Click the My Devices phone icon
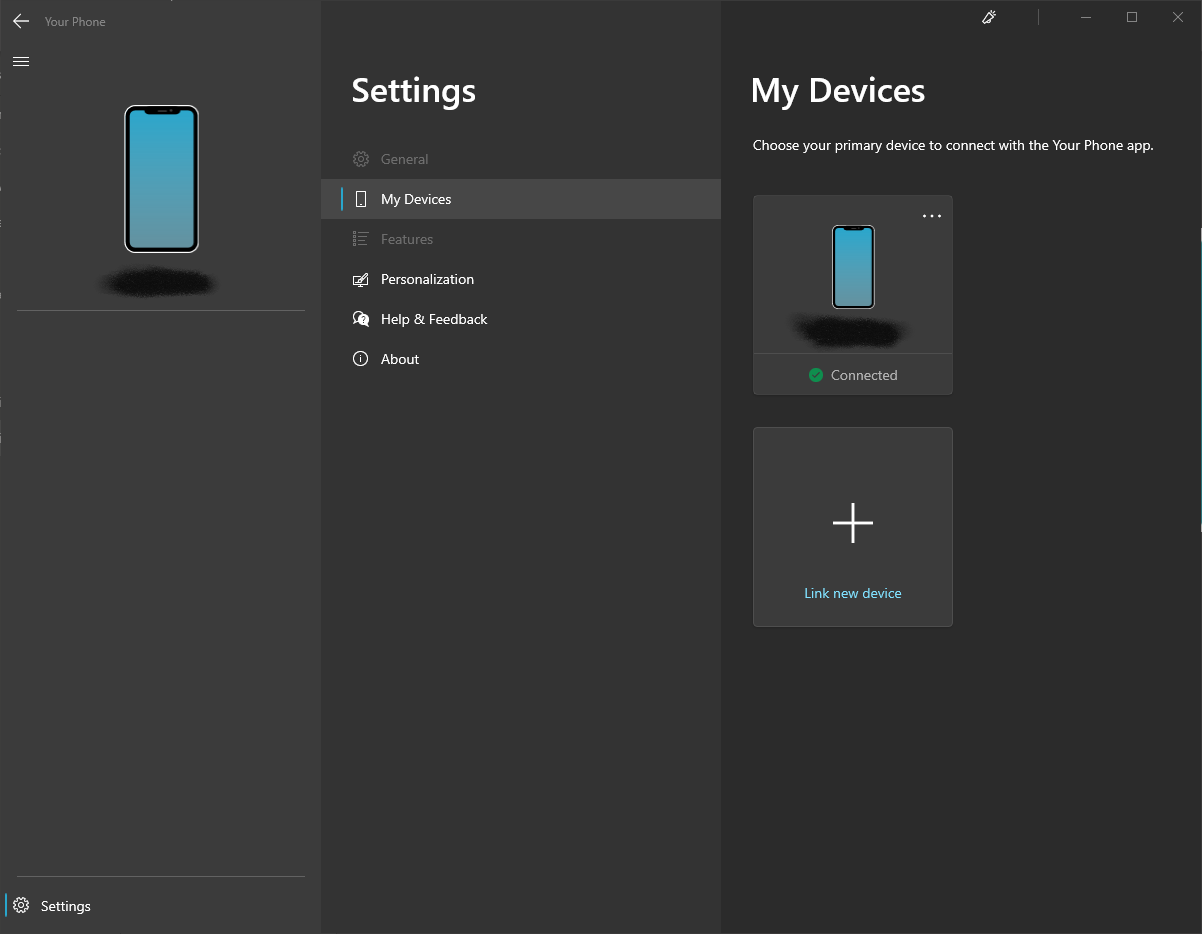 361,199
